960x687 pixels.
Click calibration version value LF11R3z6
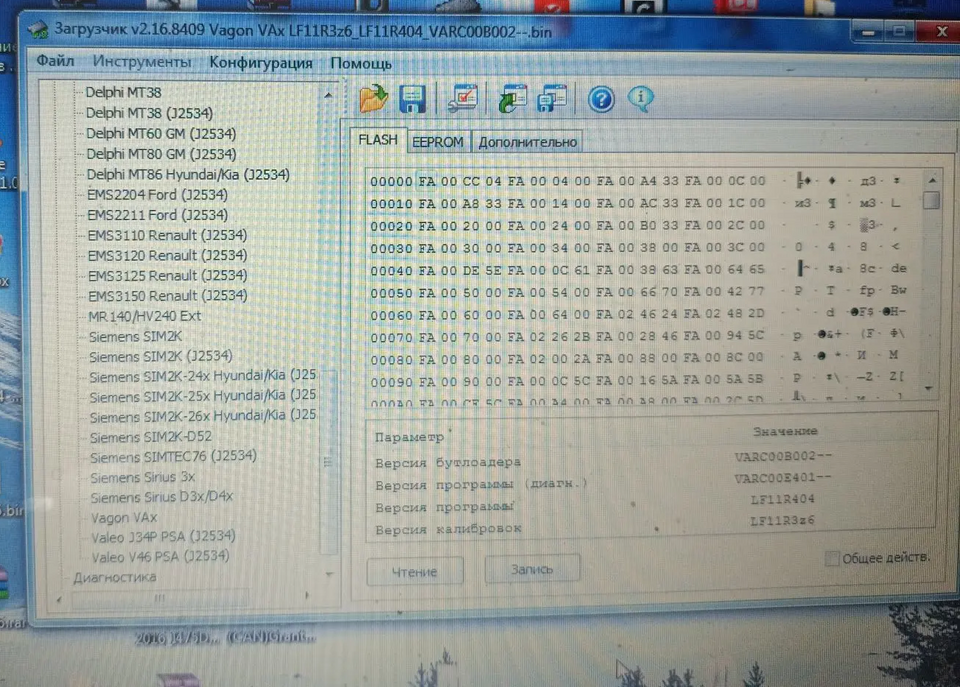pos(782,520)
